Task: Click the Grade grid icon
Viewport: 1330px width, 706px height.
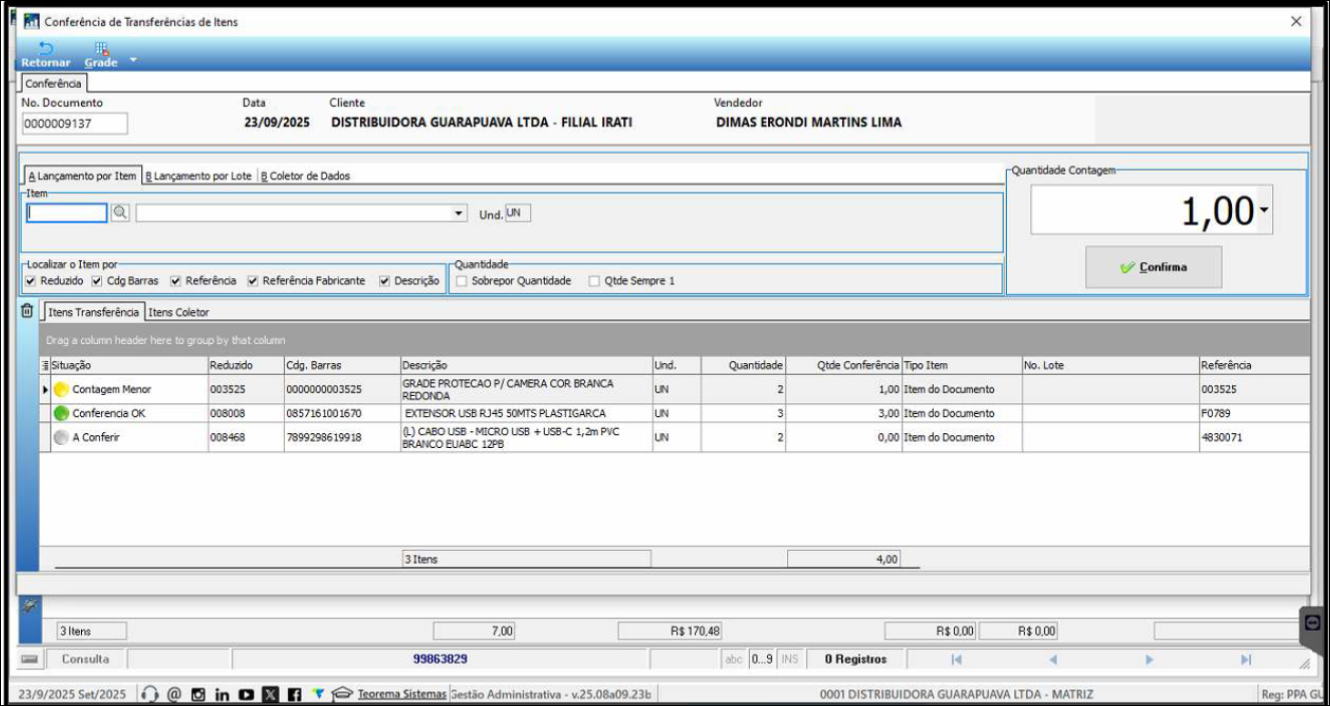Action: [x=101, y=49]
